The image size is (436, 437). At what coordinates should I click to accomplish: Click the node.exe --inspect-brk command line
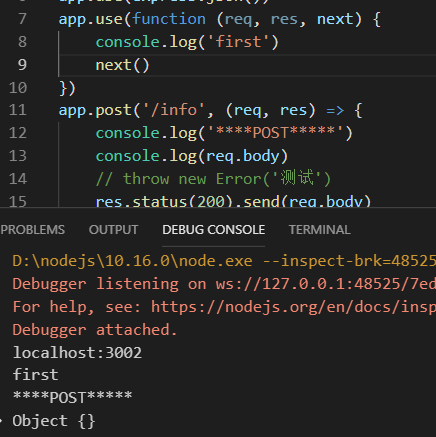pos(224,261)
